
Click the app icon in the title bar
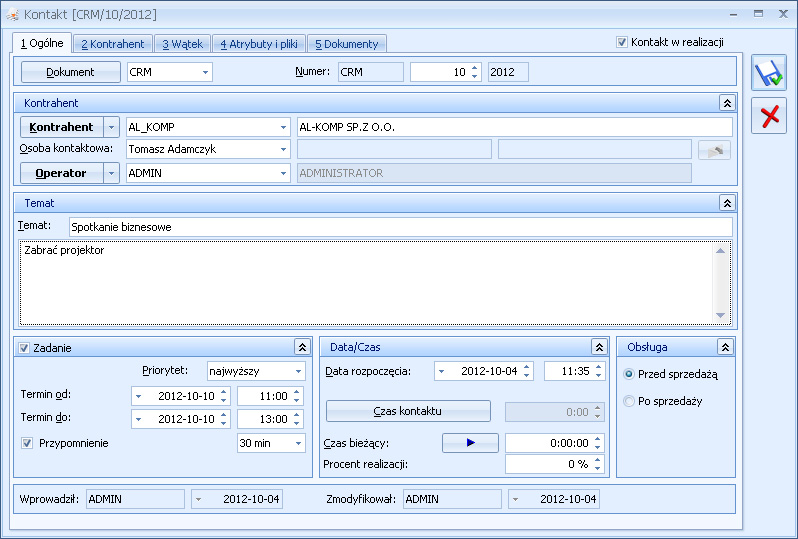(12, 14)
